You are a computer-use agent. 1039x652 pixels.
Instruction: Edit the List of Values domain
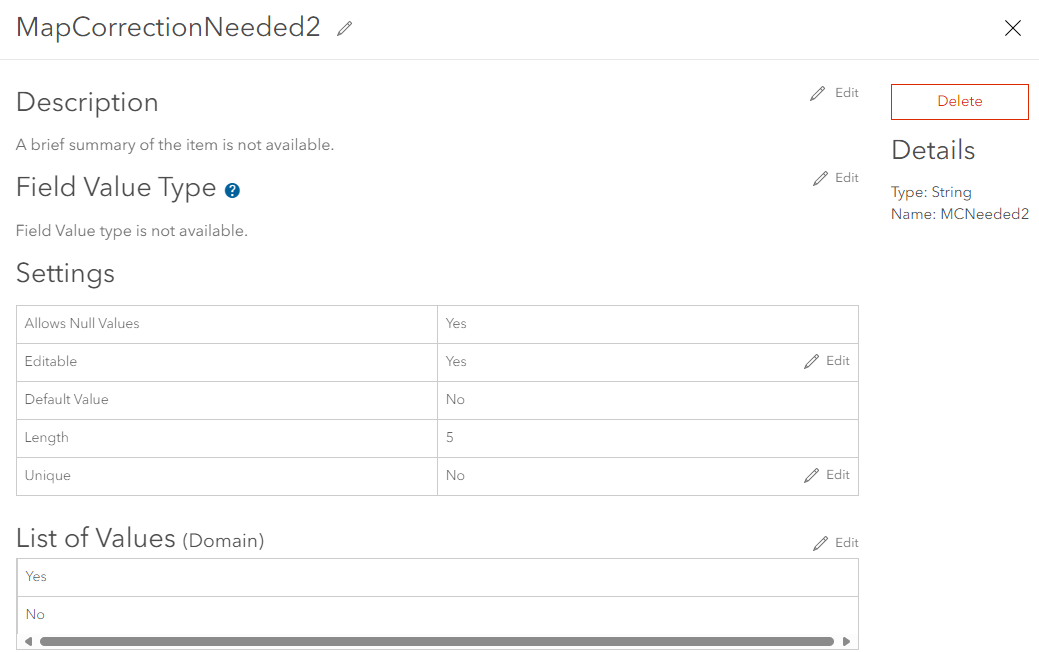pos(835,543)
